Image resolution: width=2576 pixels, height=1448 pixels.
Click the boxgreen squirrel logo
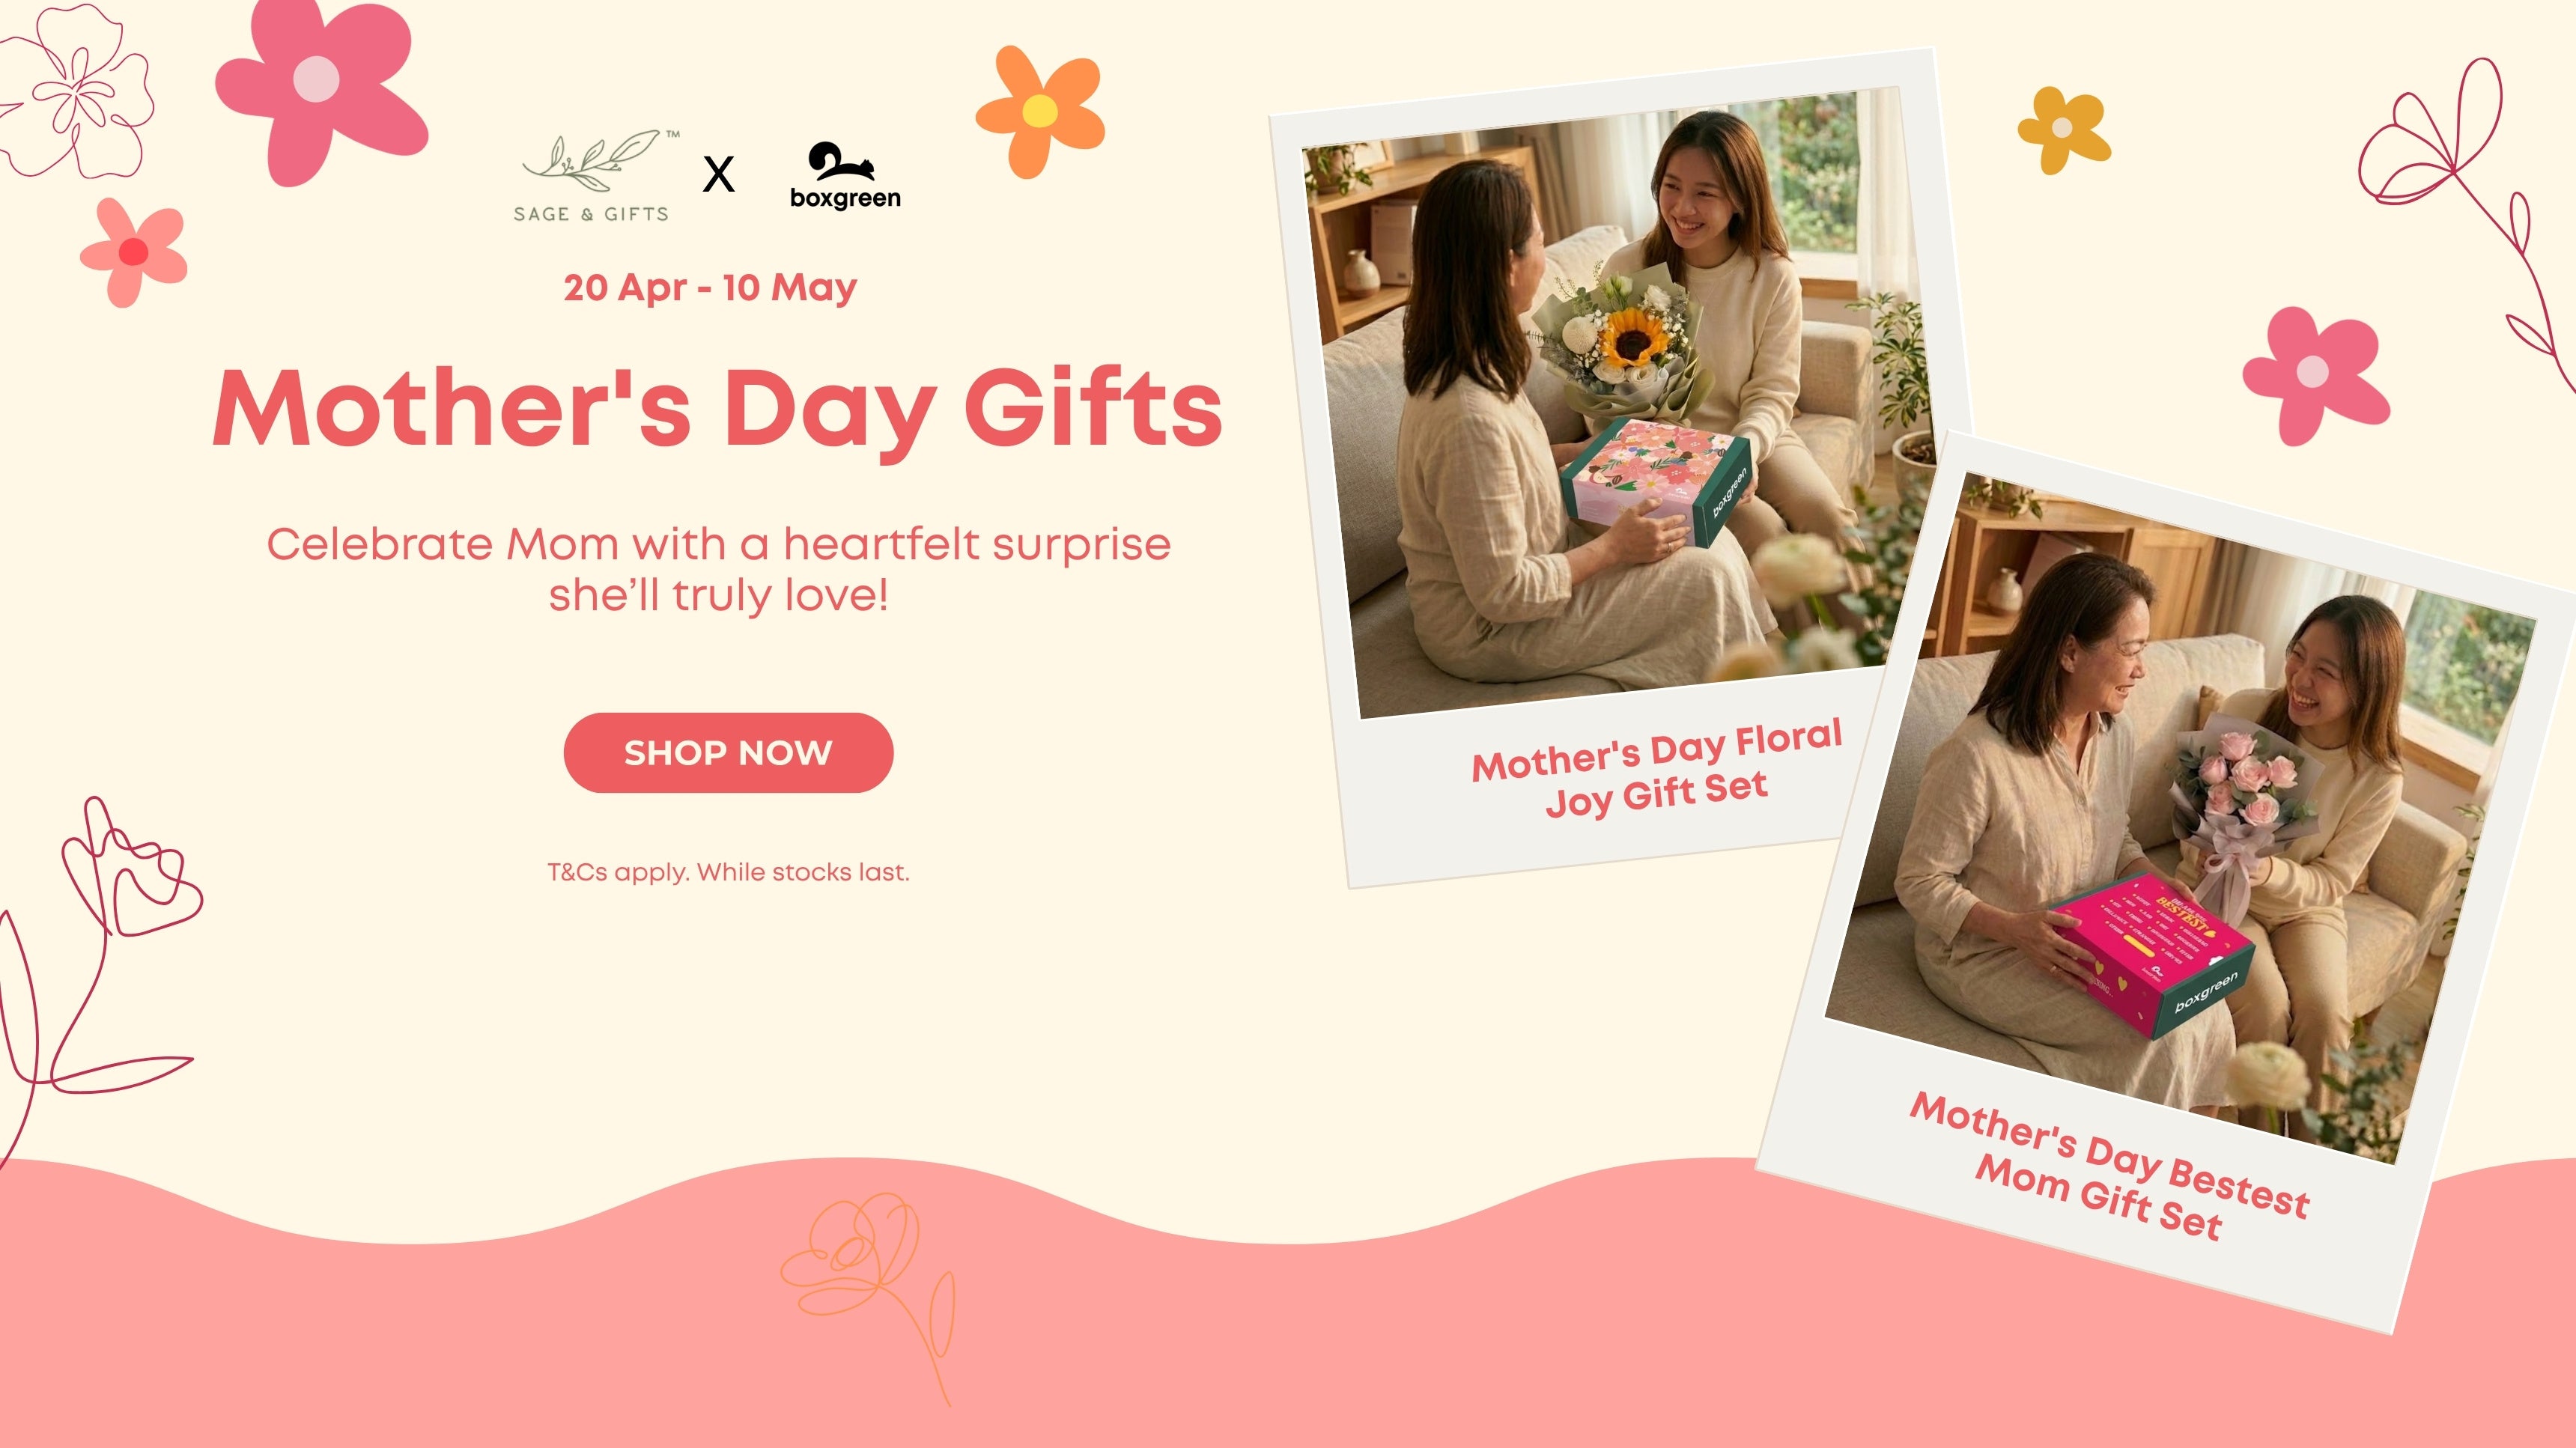(845, 176)
